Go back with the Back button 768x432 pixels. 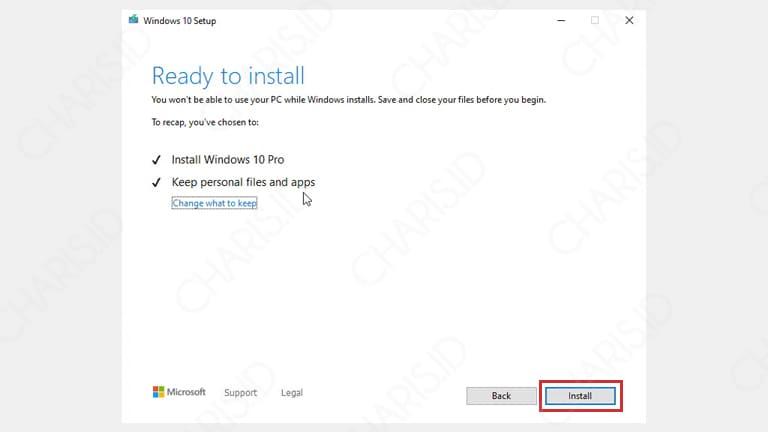(x=501, y=396)
